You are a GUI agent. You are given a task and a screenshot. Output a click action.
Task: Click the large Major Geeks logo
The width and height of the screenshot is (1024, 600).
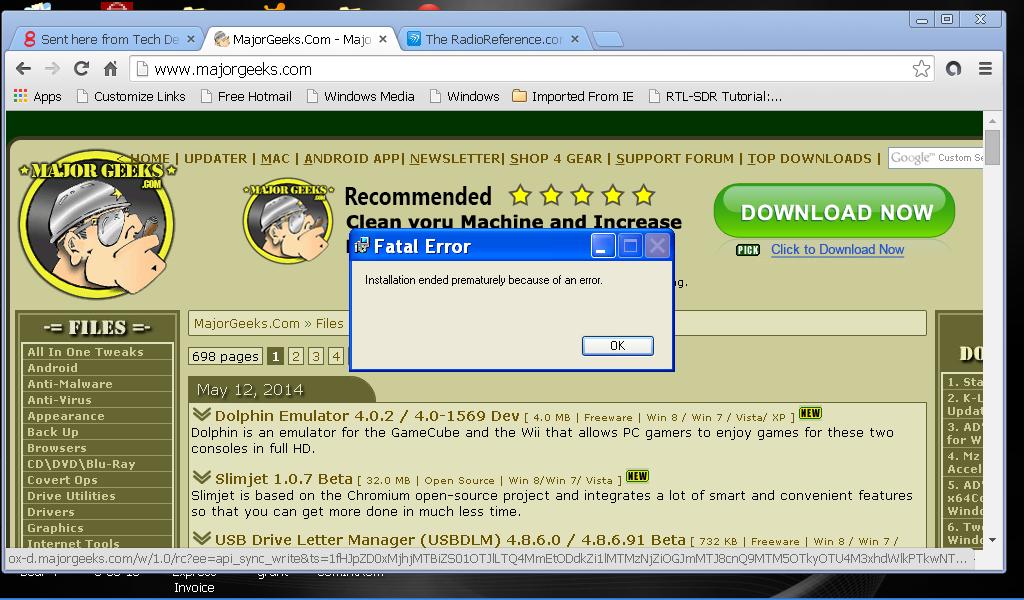coord(97,224)
